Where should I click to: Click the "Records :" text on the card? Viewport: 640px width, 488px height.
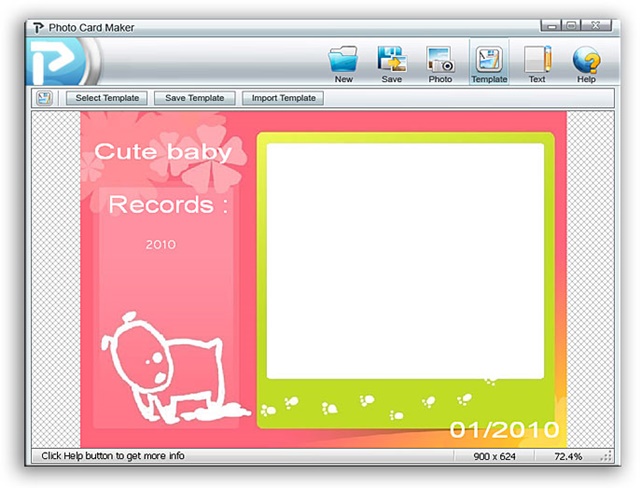[168, 205]
